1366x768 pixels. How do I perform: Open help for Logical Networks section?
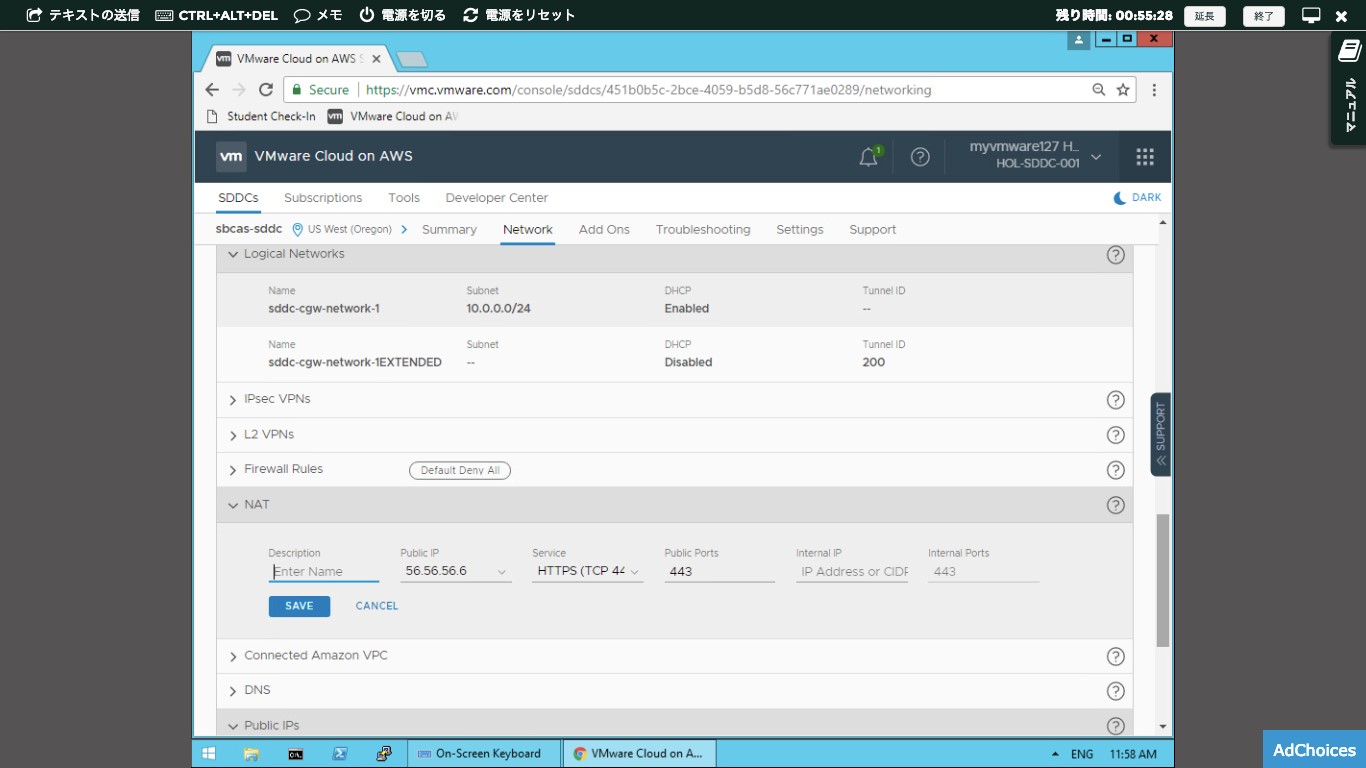pos(1116,255)
